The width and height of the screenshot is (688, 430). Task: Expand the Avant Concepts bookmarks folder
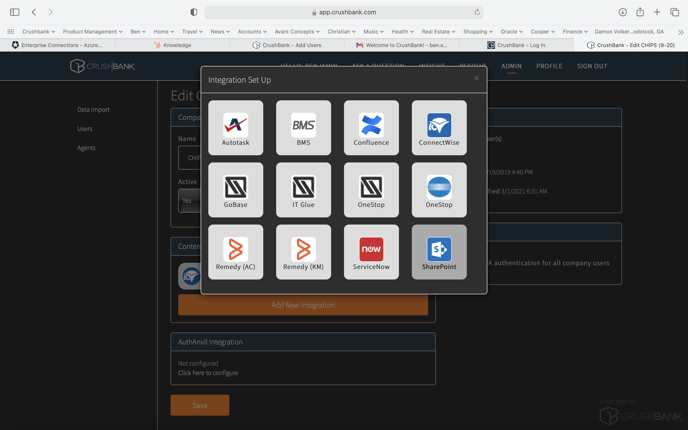(x=297, y=32)
